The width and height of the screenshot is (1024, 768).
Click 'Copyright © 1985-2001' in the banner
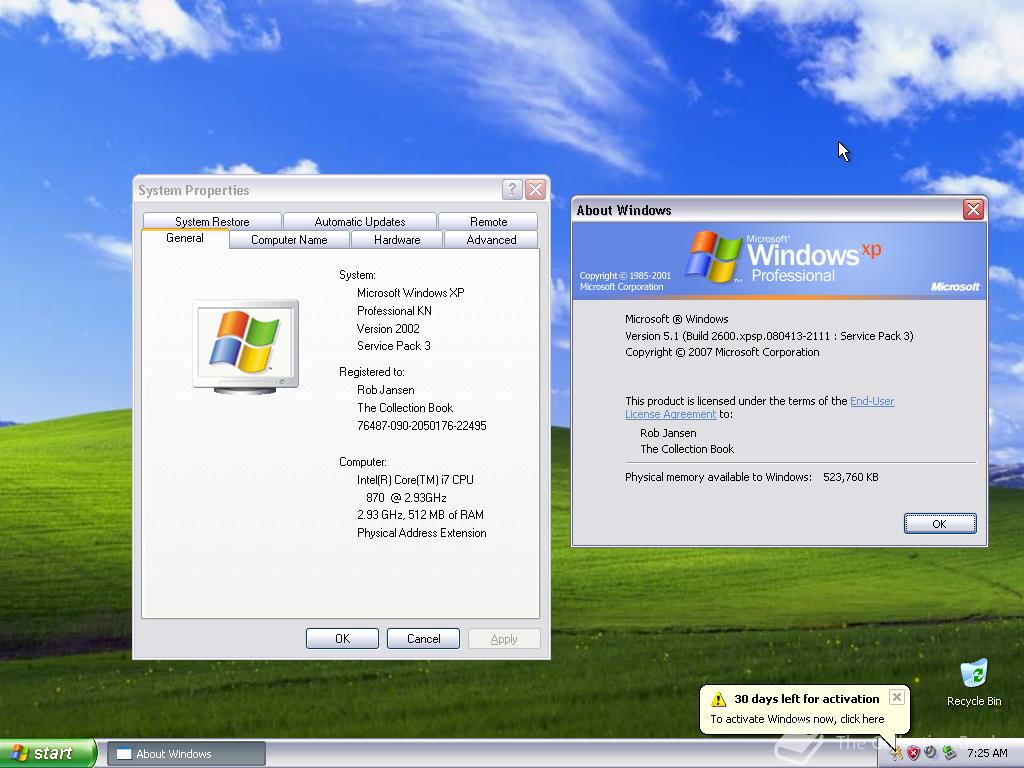(x=625, y=276)
